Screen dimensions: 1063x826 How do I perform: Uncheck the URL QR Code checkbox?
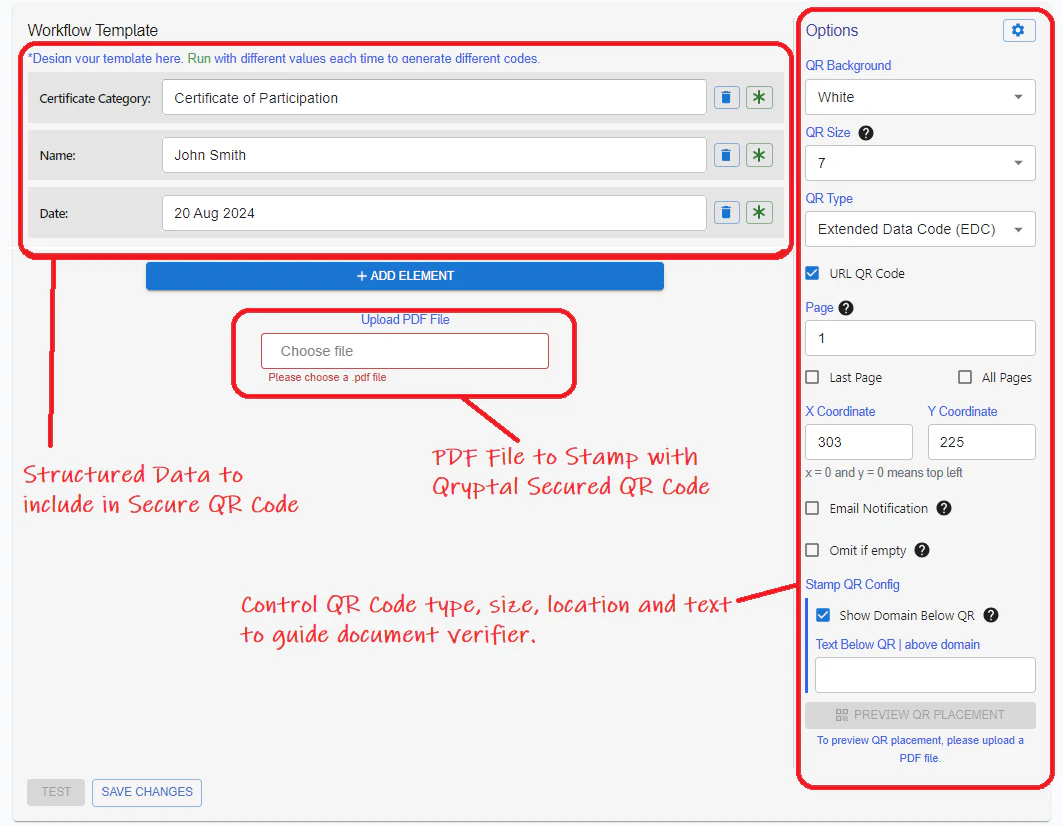(x=813, y=273)
